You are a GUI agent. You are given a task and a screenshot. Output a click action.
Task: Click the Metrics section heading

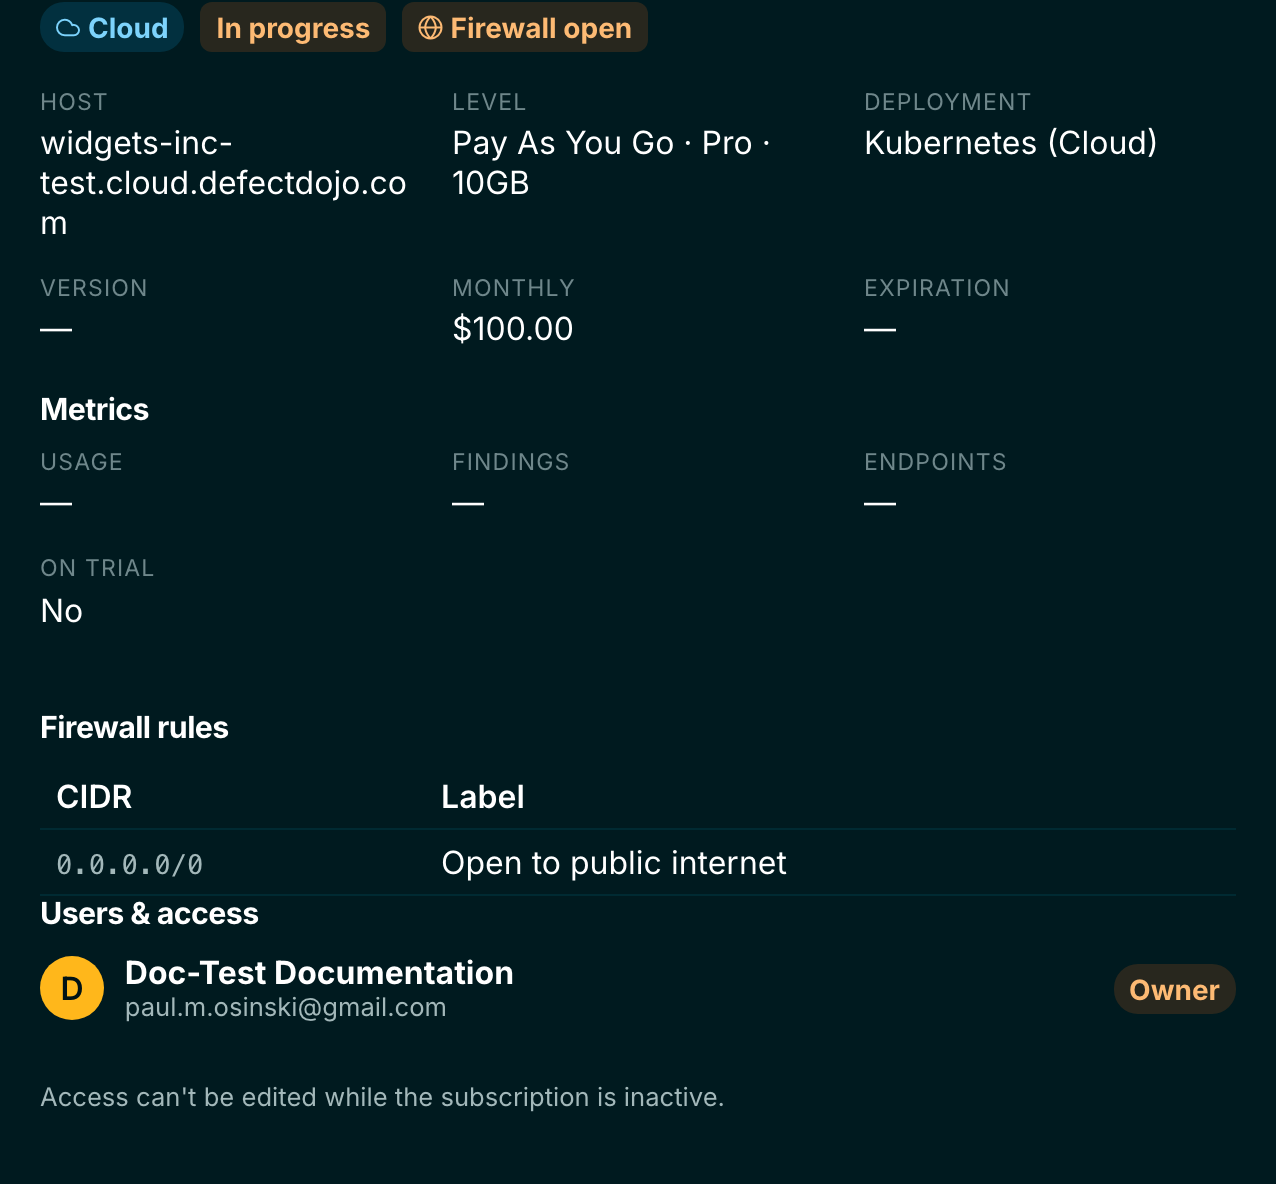[x=94, y=409]
